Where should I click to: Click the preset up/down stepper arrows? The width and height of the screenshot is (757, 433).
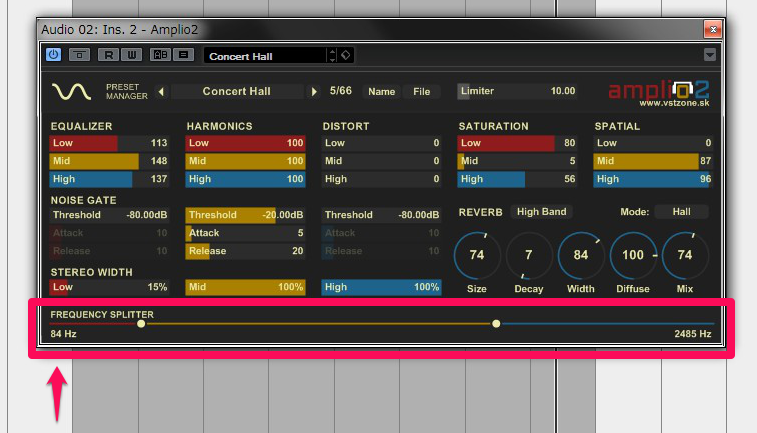[x=332, y=56]
